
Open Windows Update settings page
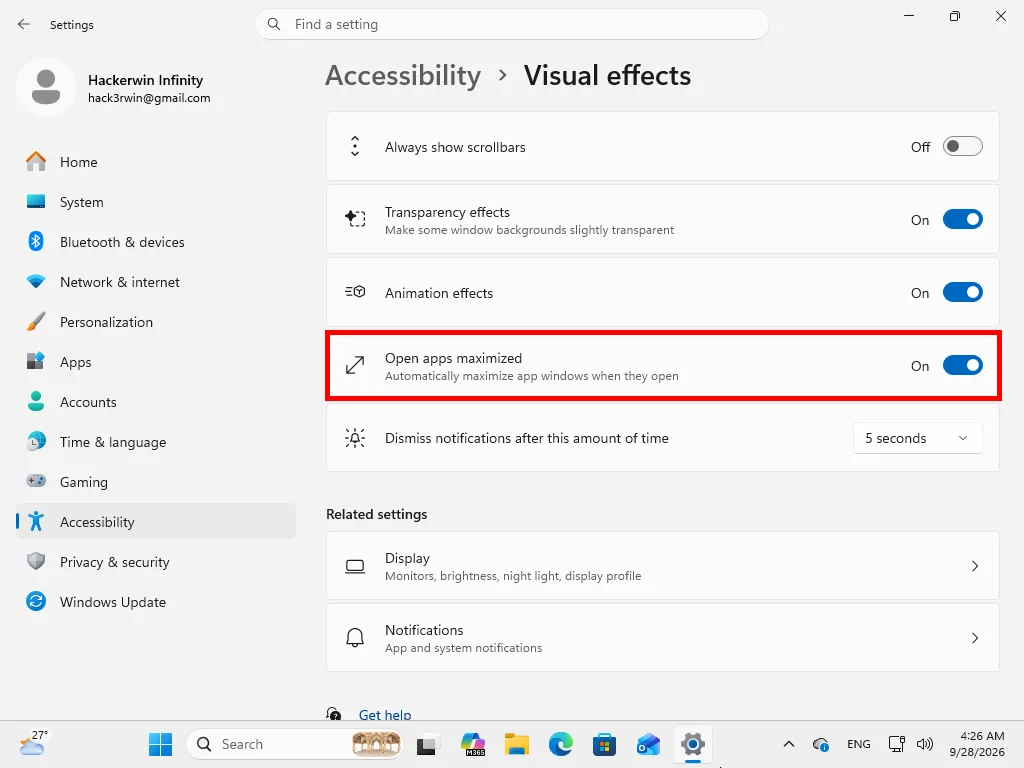155,601
